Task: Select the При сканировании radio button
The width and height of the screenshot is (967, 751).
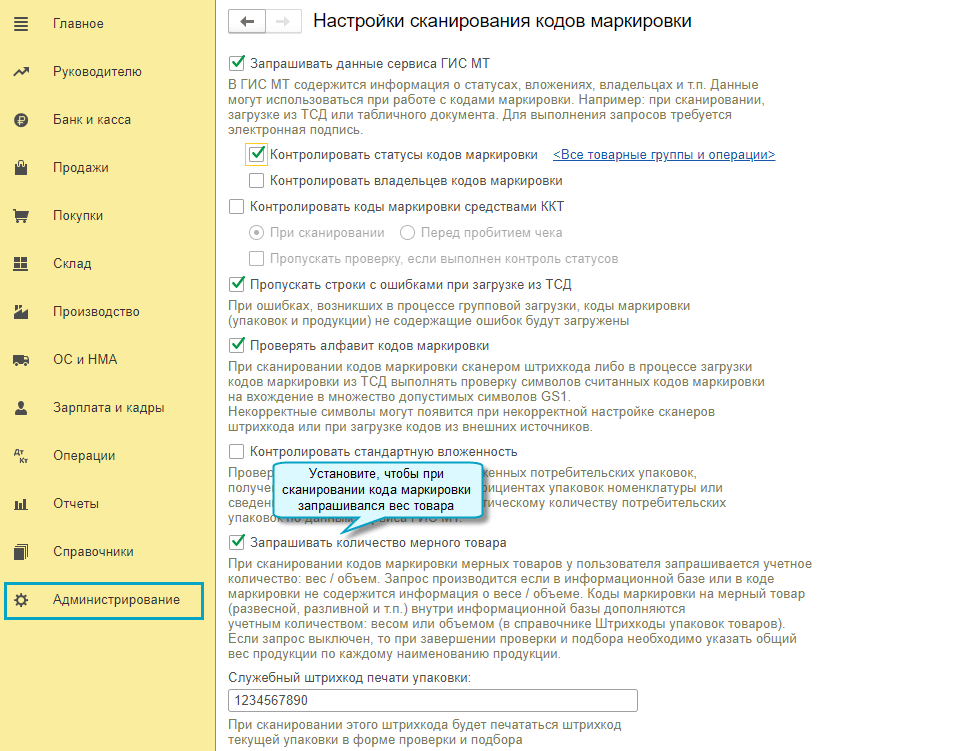Action: tap(257, 233)
